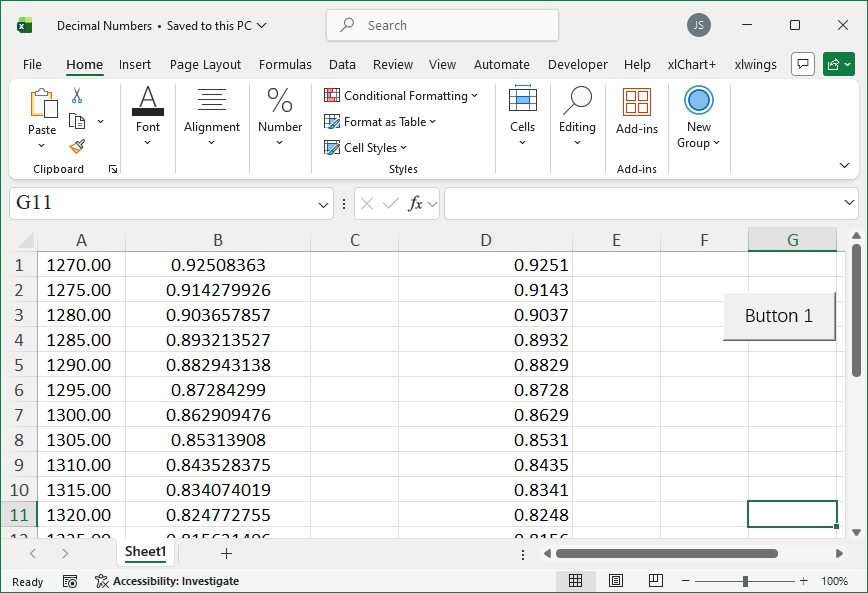
Task: Switch to Page Layout view
Action: (616, 581)
